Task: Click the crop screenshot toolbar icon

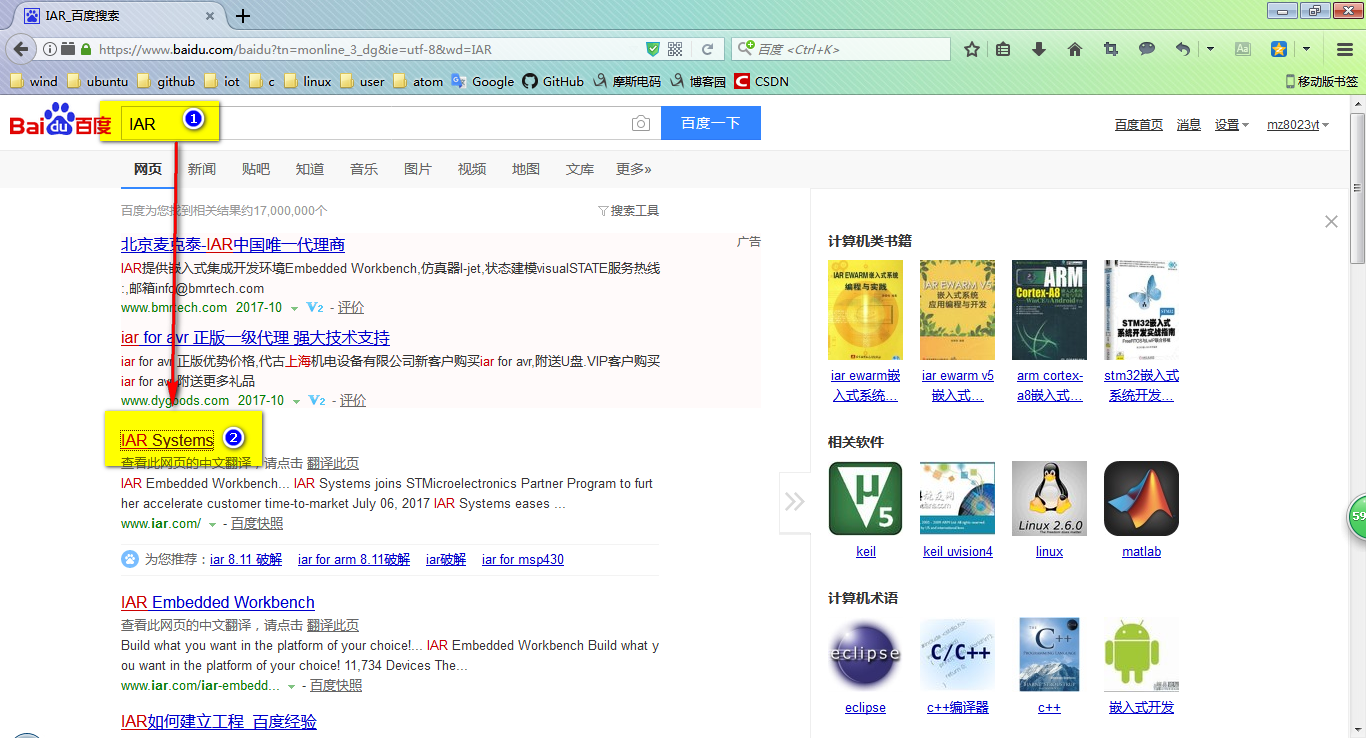Action: tap(1111, 49)
